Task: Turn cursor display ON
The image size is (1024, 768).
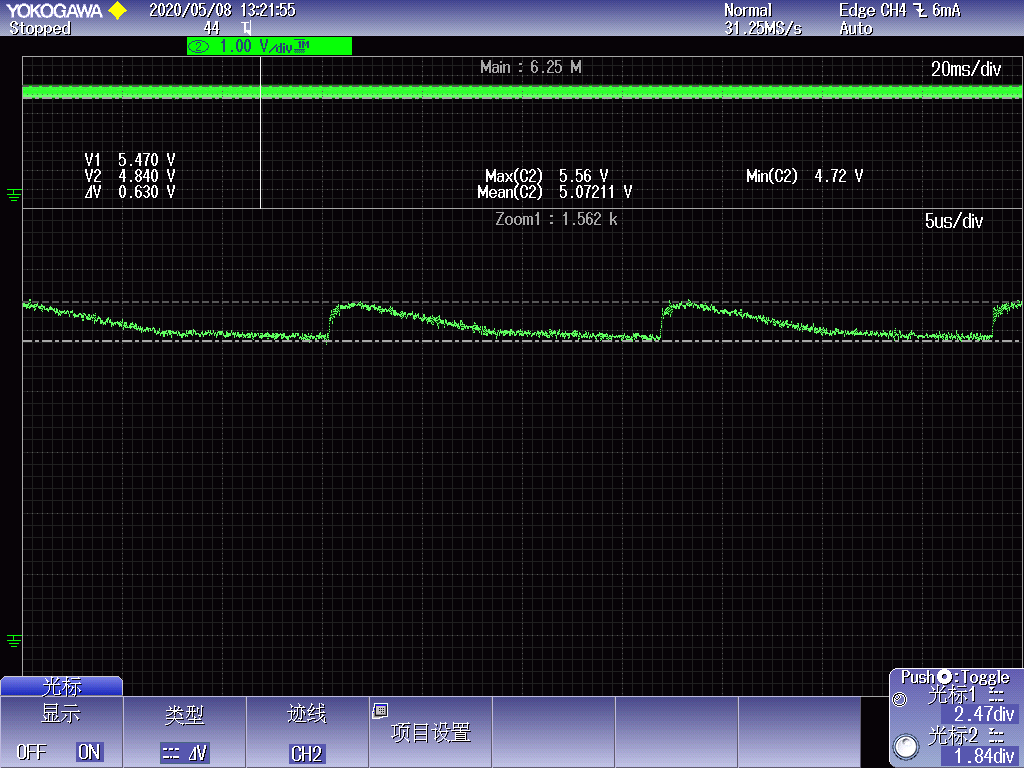Action: 89,752
